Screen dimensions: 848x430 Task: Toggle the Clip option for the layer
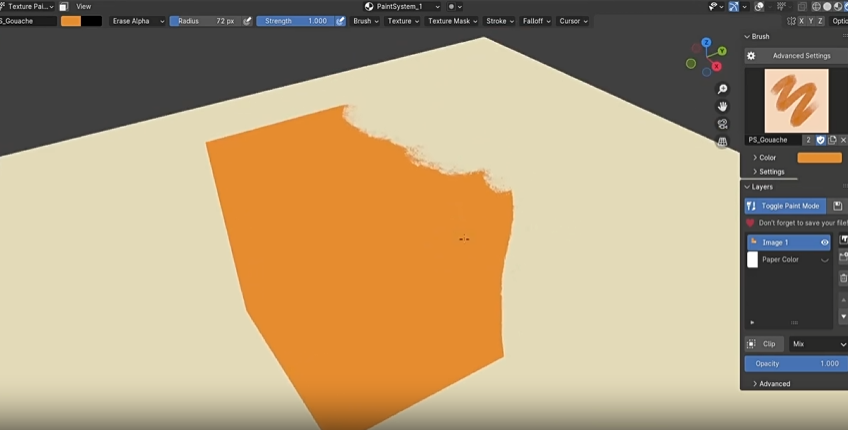point(764,344)
